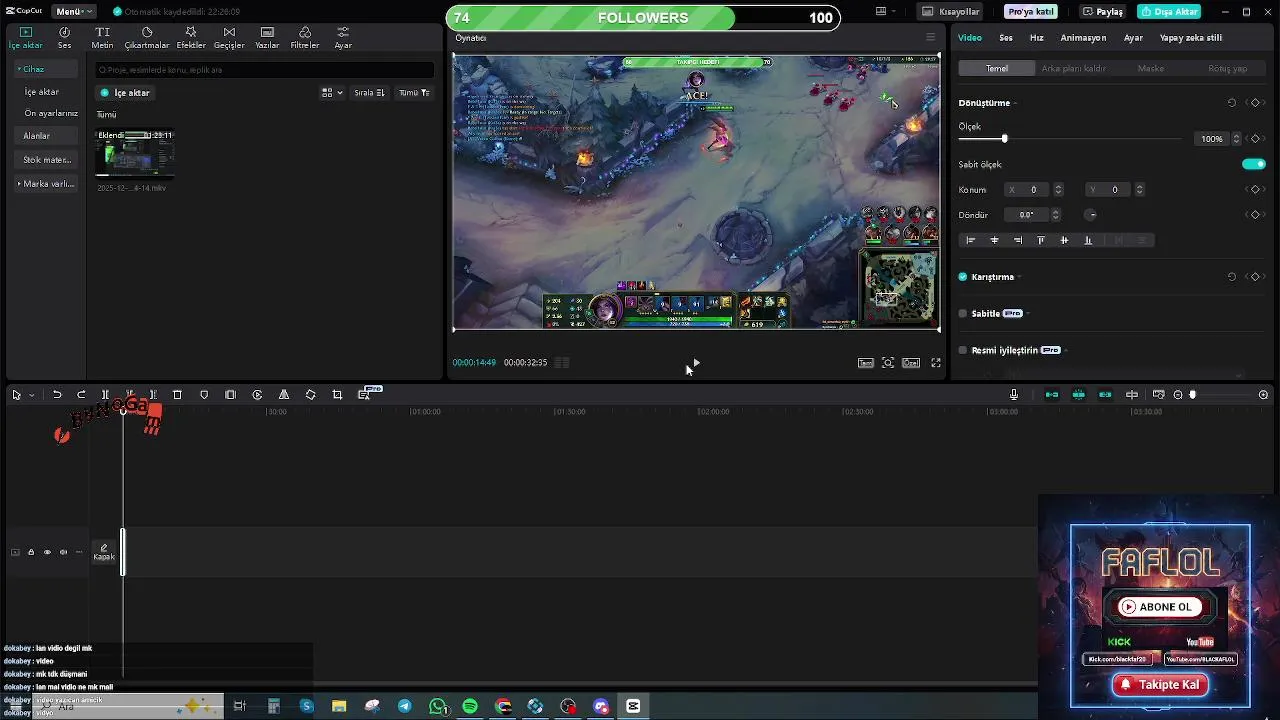Open the Metin text tools tab
1280x720 pixels.
102,38
